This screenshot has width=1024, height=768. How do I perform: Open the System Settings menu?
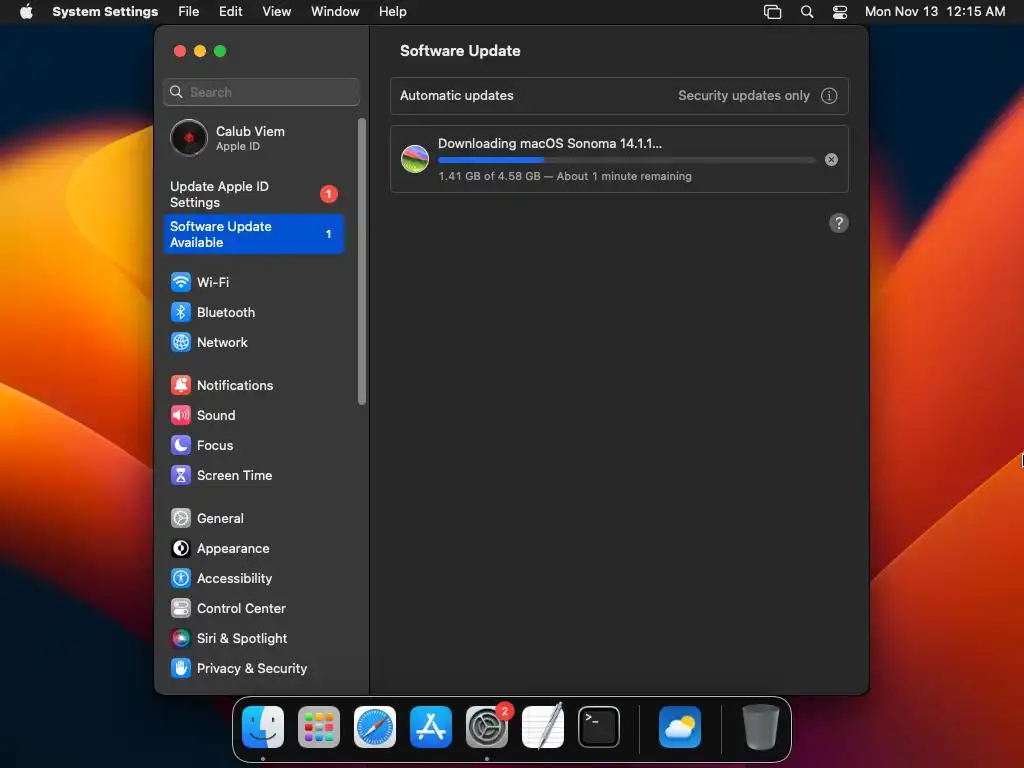click(x=105, y=12)
